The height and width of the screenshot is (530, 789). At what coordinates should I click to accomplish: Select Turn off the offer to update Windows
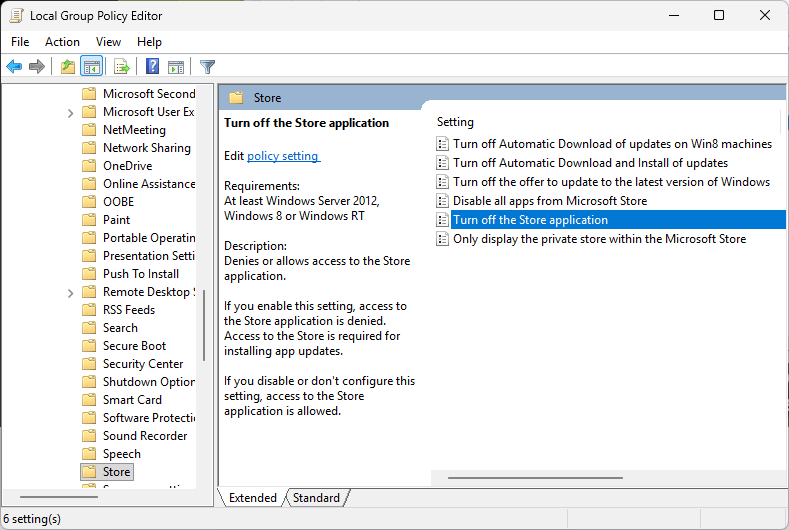[611, 182]
